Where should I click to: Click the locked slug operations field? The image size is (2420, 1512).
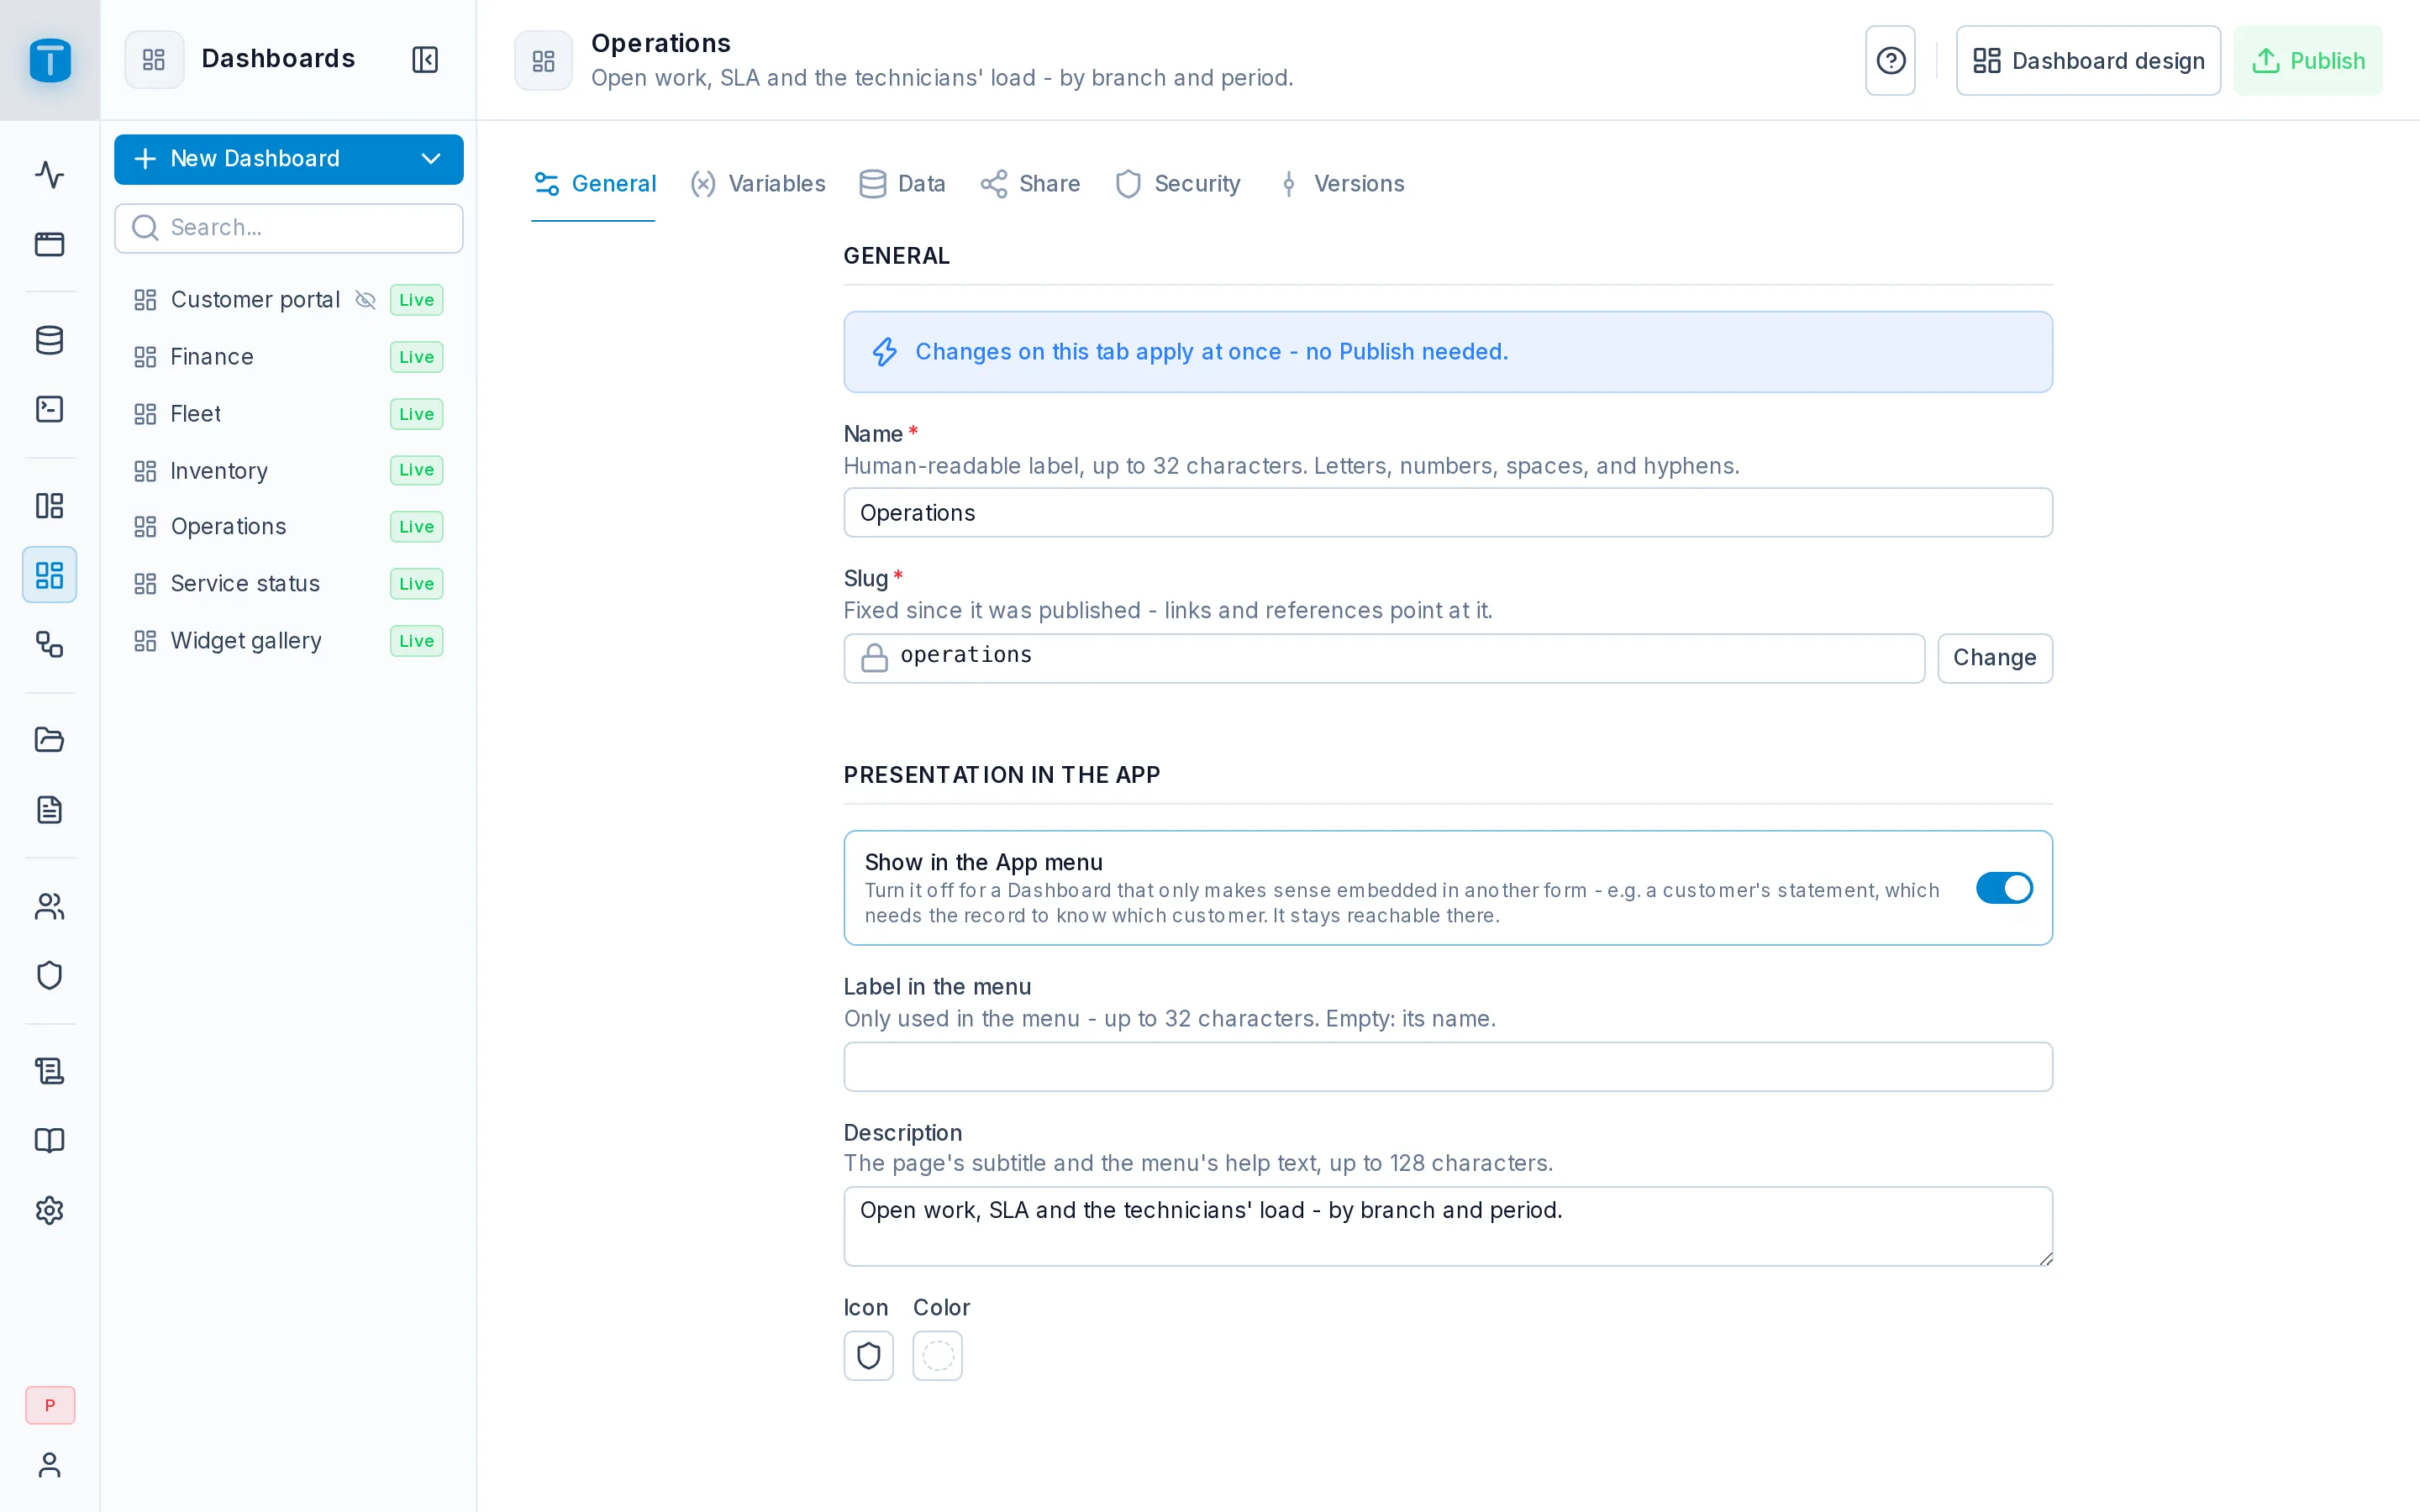click(1384, 658)
